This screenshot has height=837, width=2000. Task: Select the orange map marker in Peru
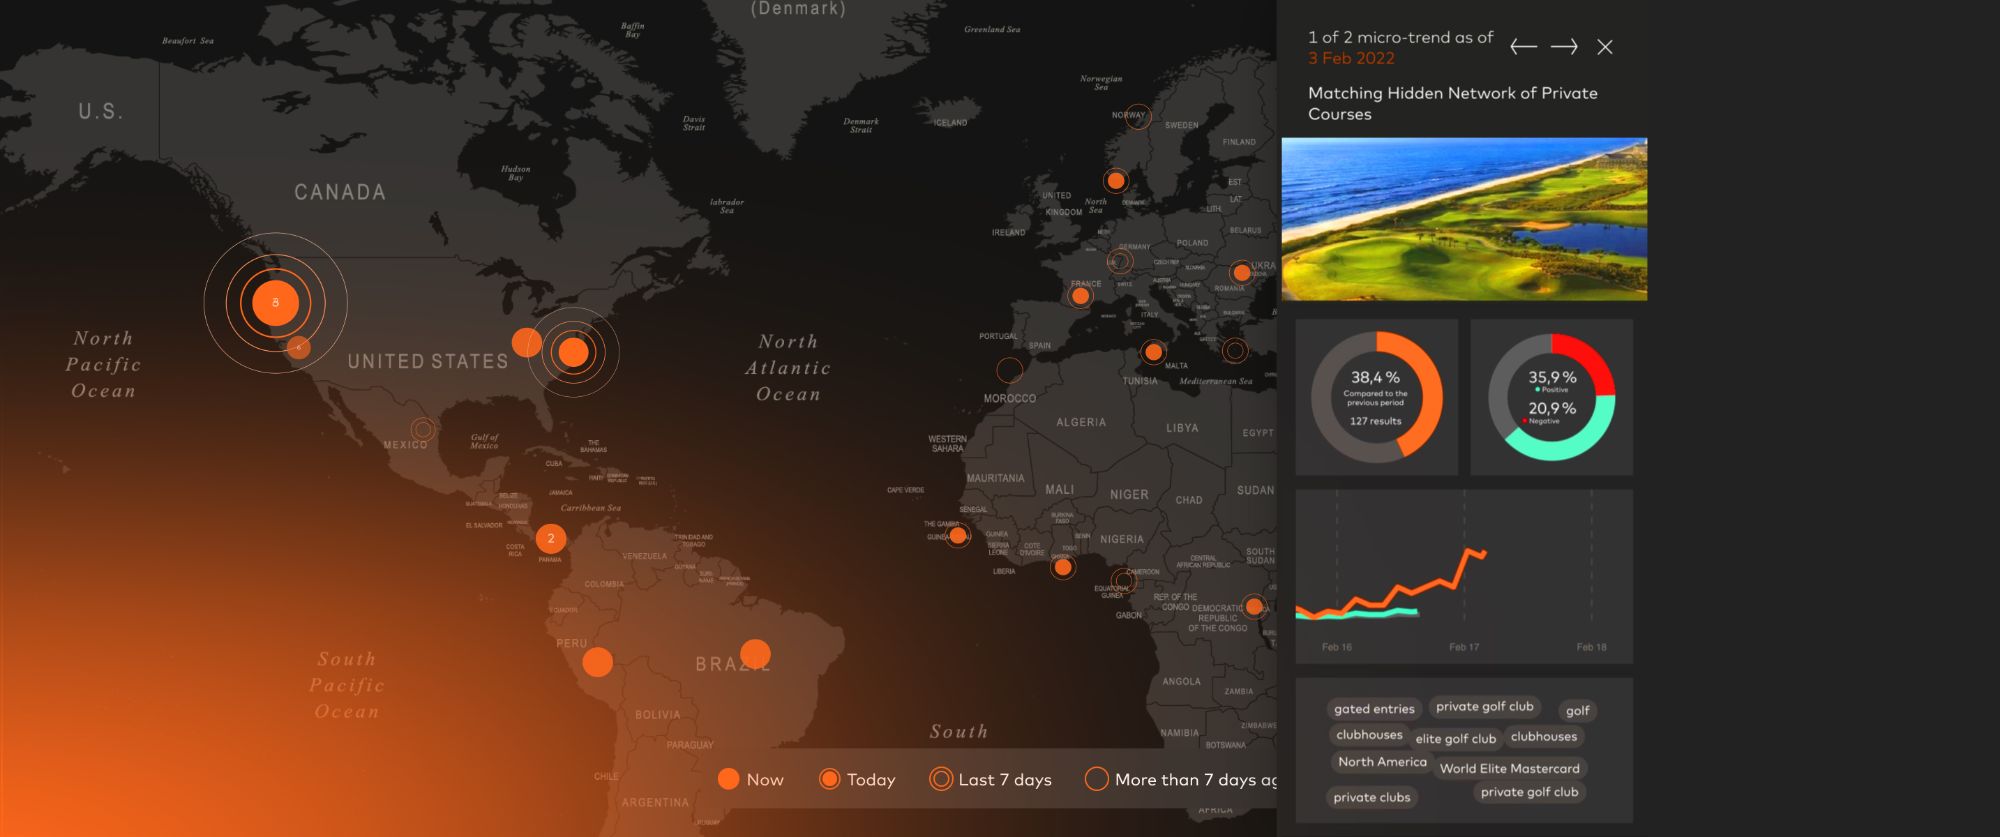(x=597, y=662)
